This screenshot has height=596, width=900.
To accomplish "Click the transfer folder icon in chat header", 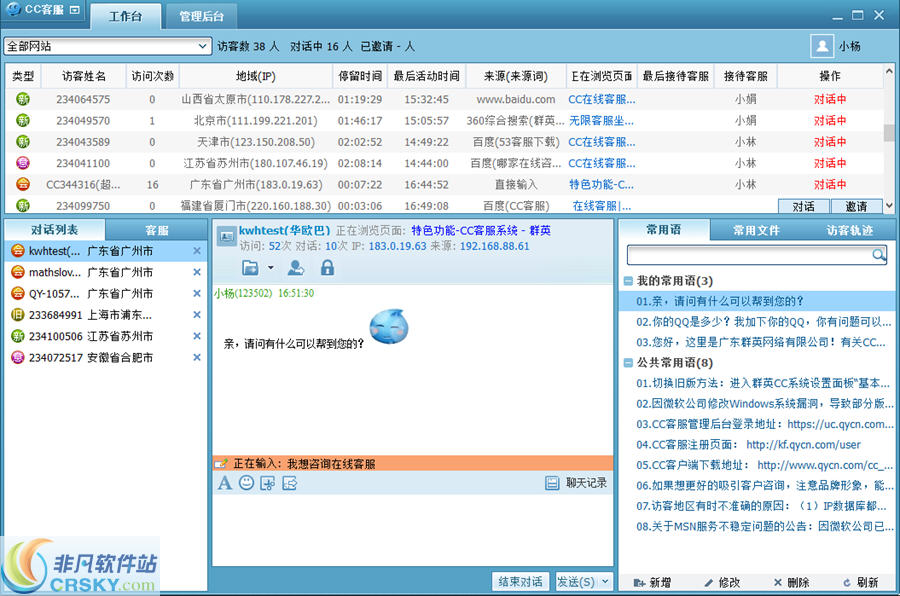I will (x=250, y=268).
